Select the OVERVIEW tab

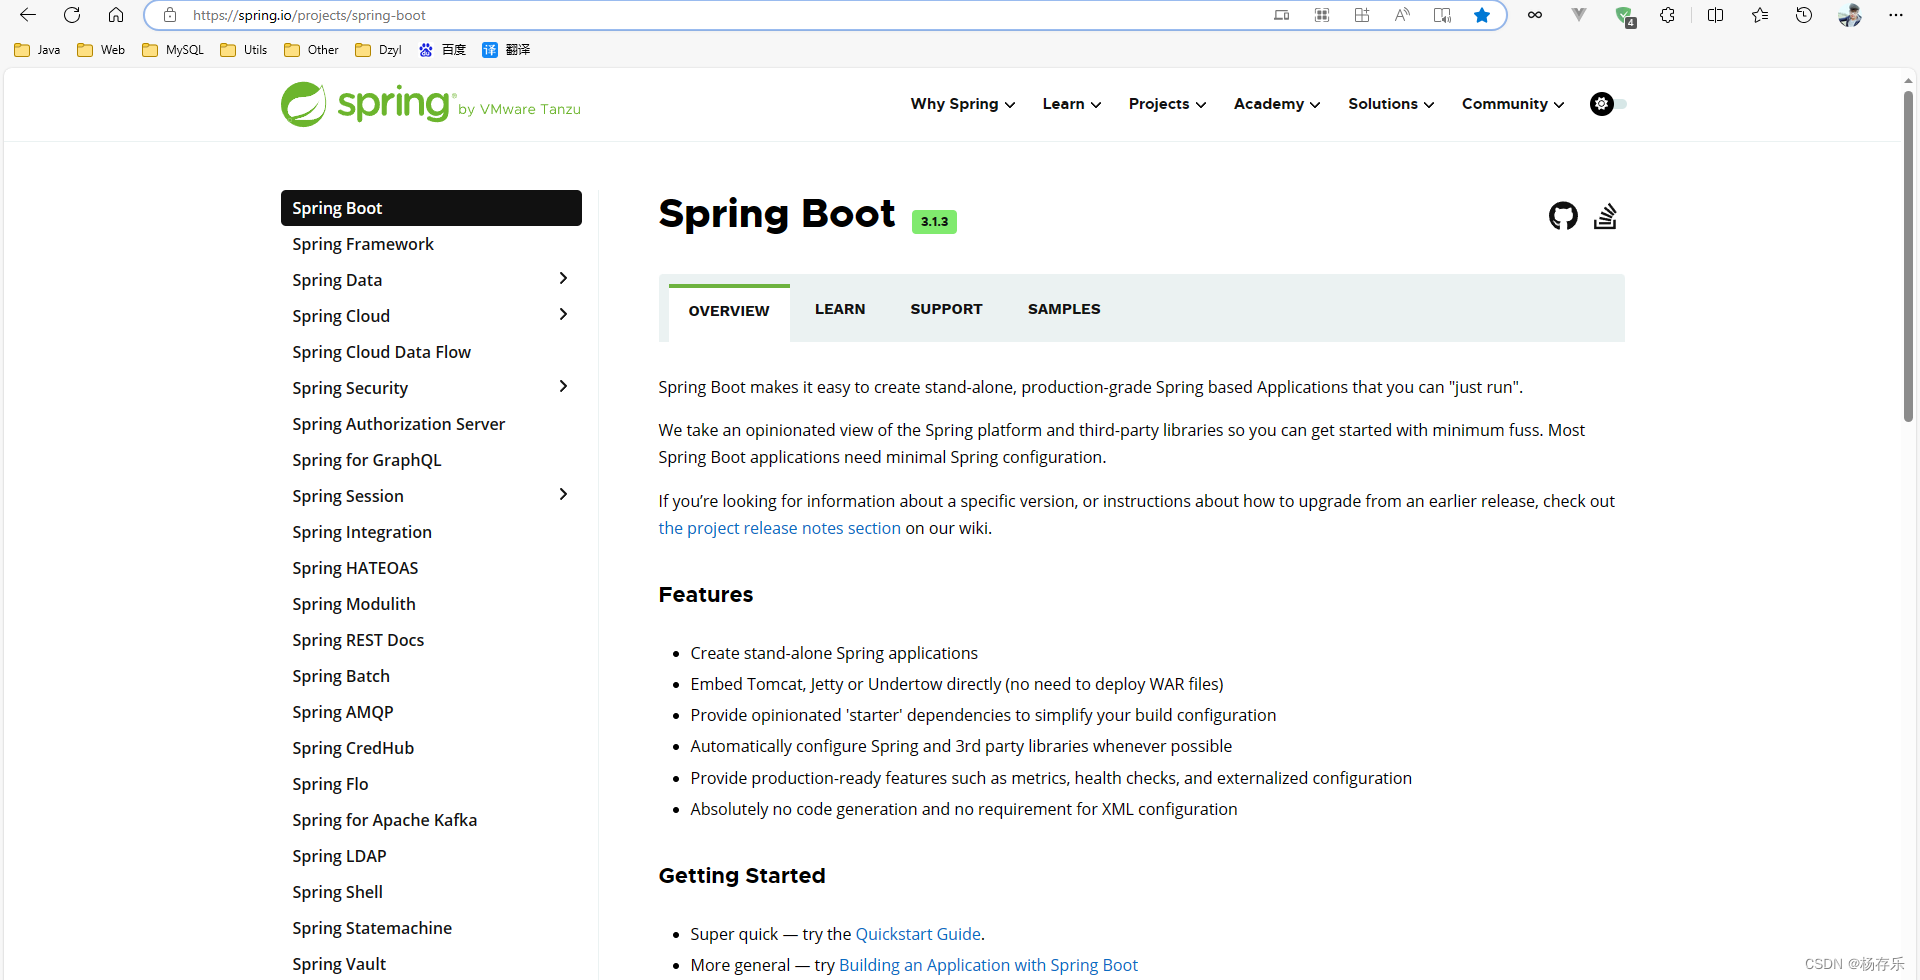tap(729, 312)
